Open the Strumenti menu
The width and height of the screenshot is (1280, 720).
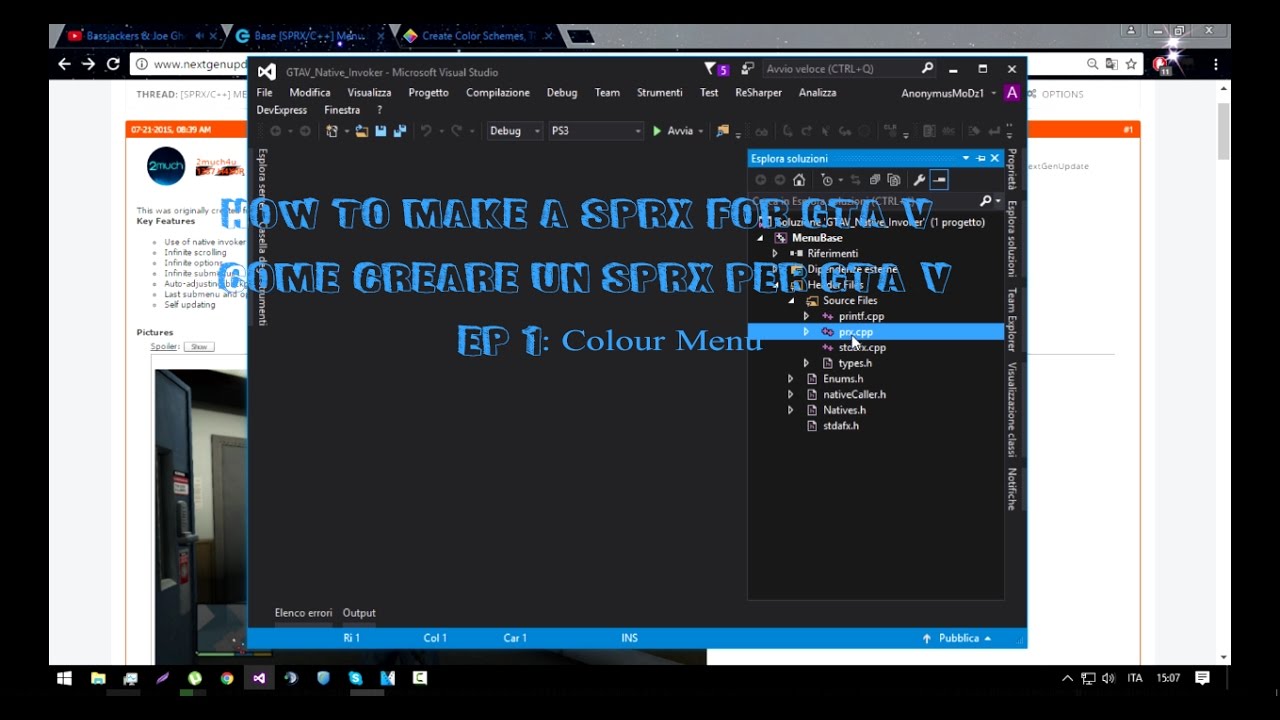pos(660,93)
